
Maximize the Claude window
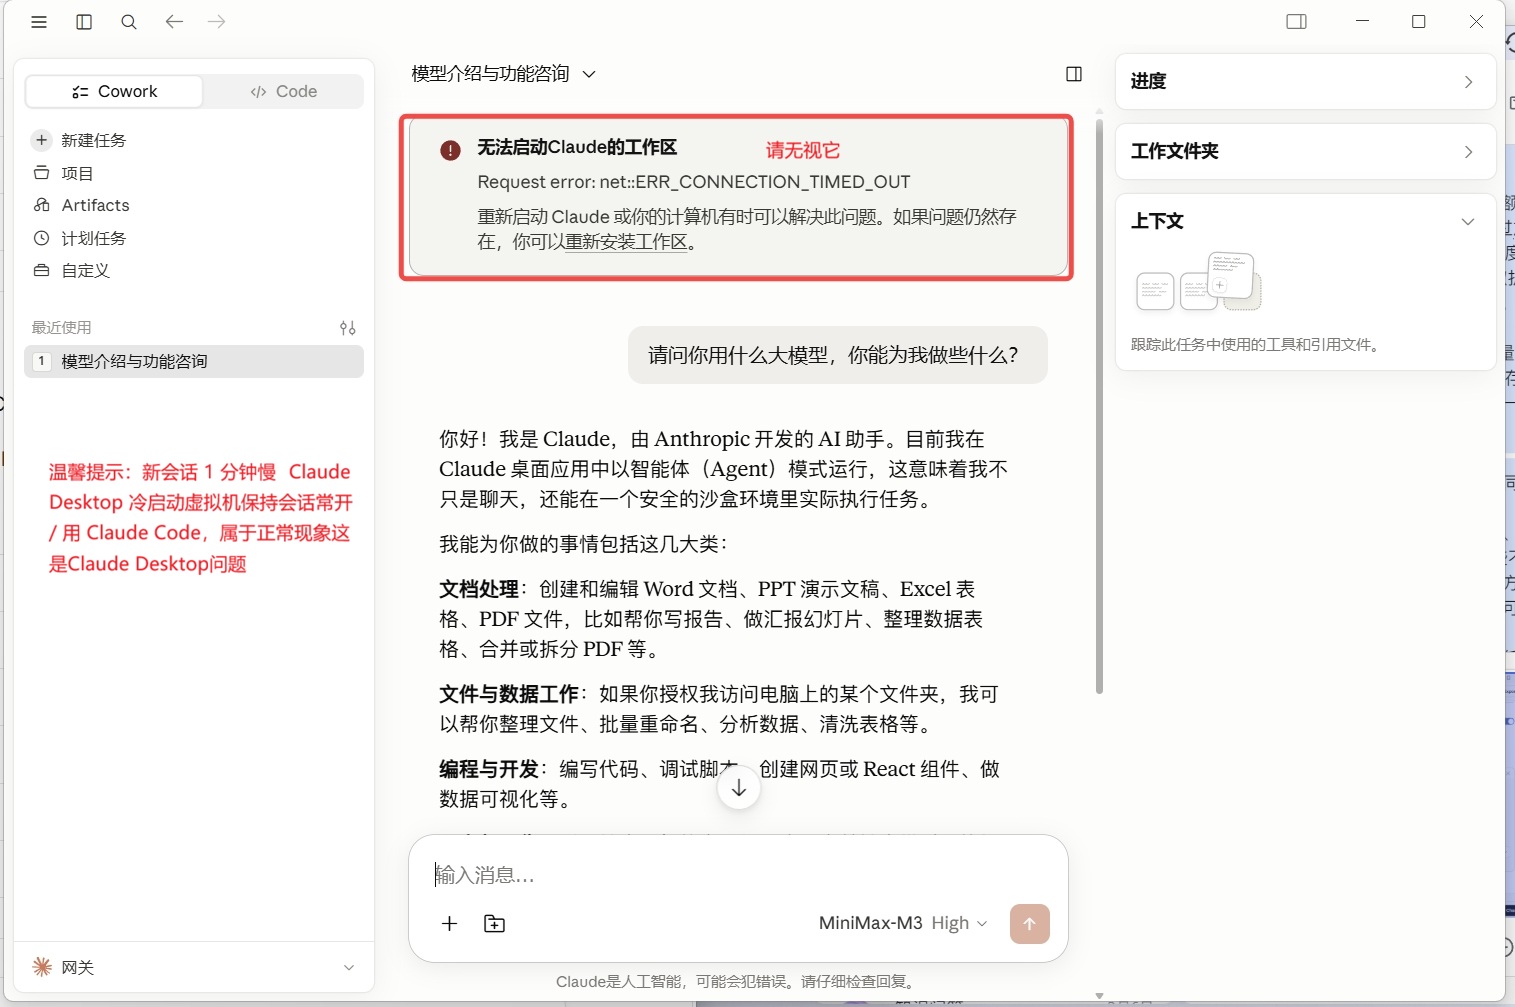pyautogui.click(x=1419, y=21)
